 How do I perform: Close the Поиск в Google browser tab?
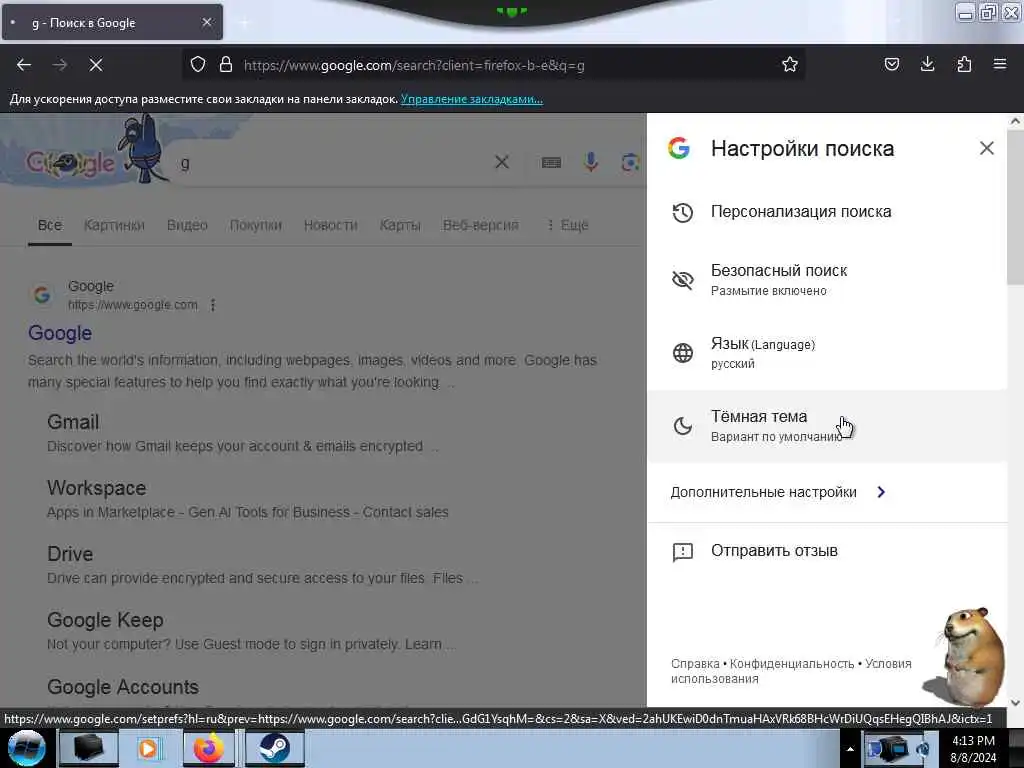(x=207, y=22)
